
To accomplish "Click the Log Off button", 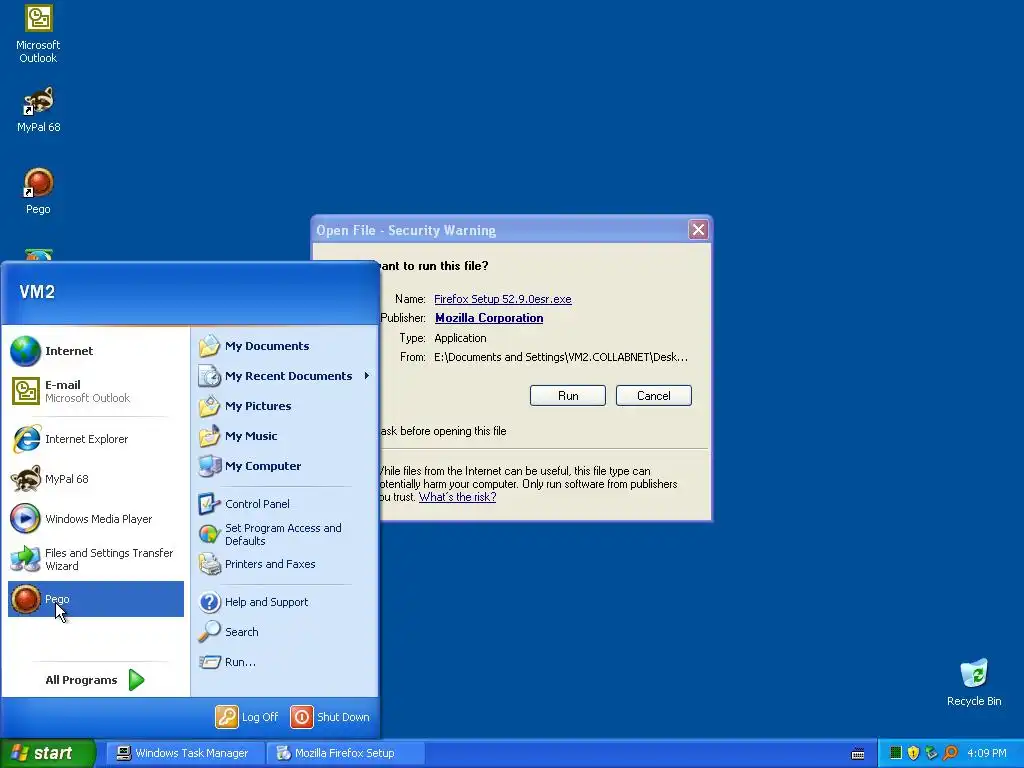I will 248,717.
